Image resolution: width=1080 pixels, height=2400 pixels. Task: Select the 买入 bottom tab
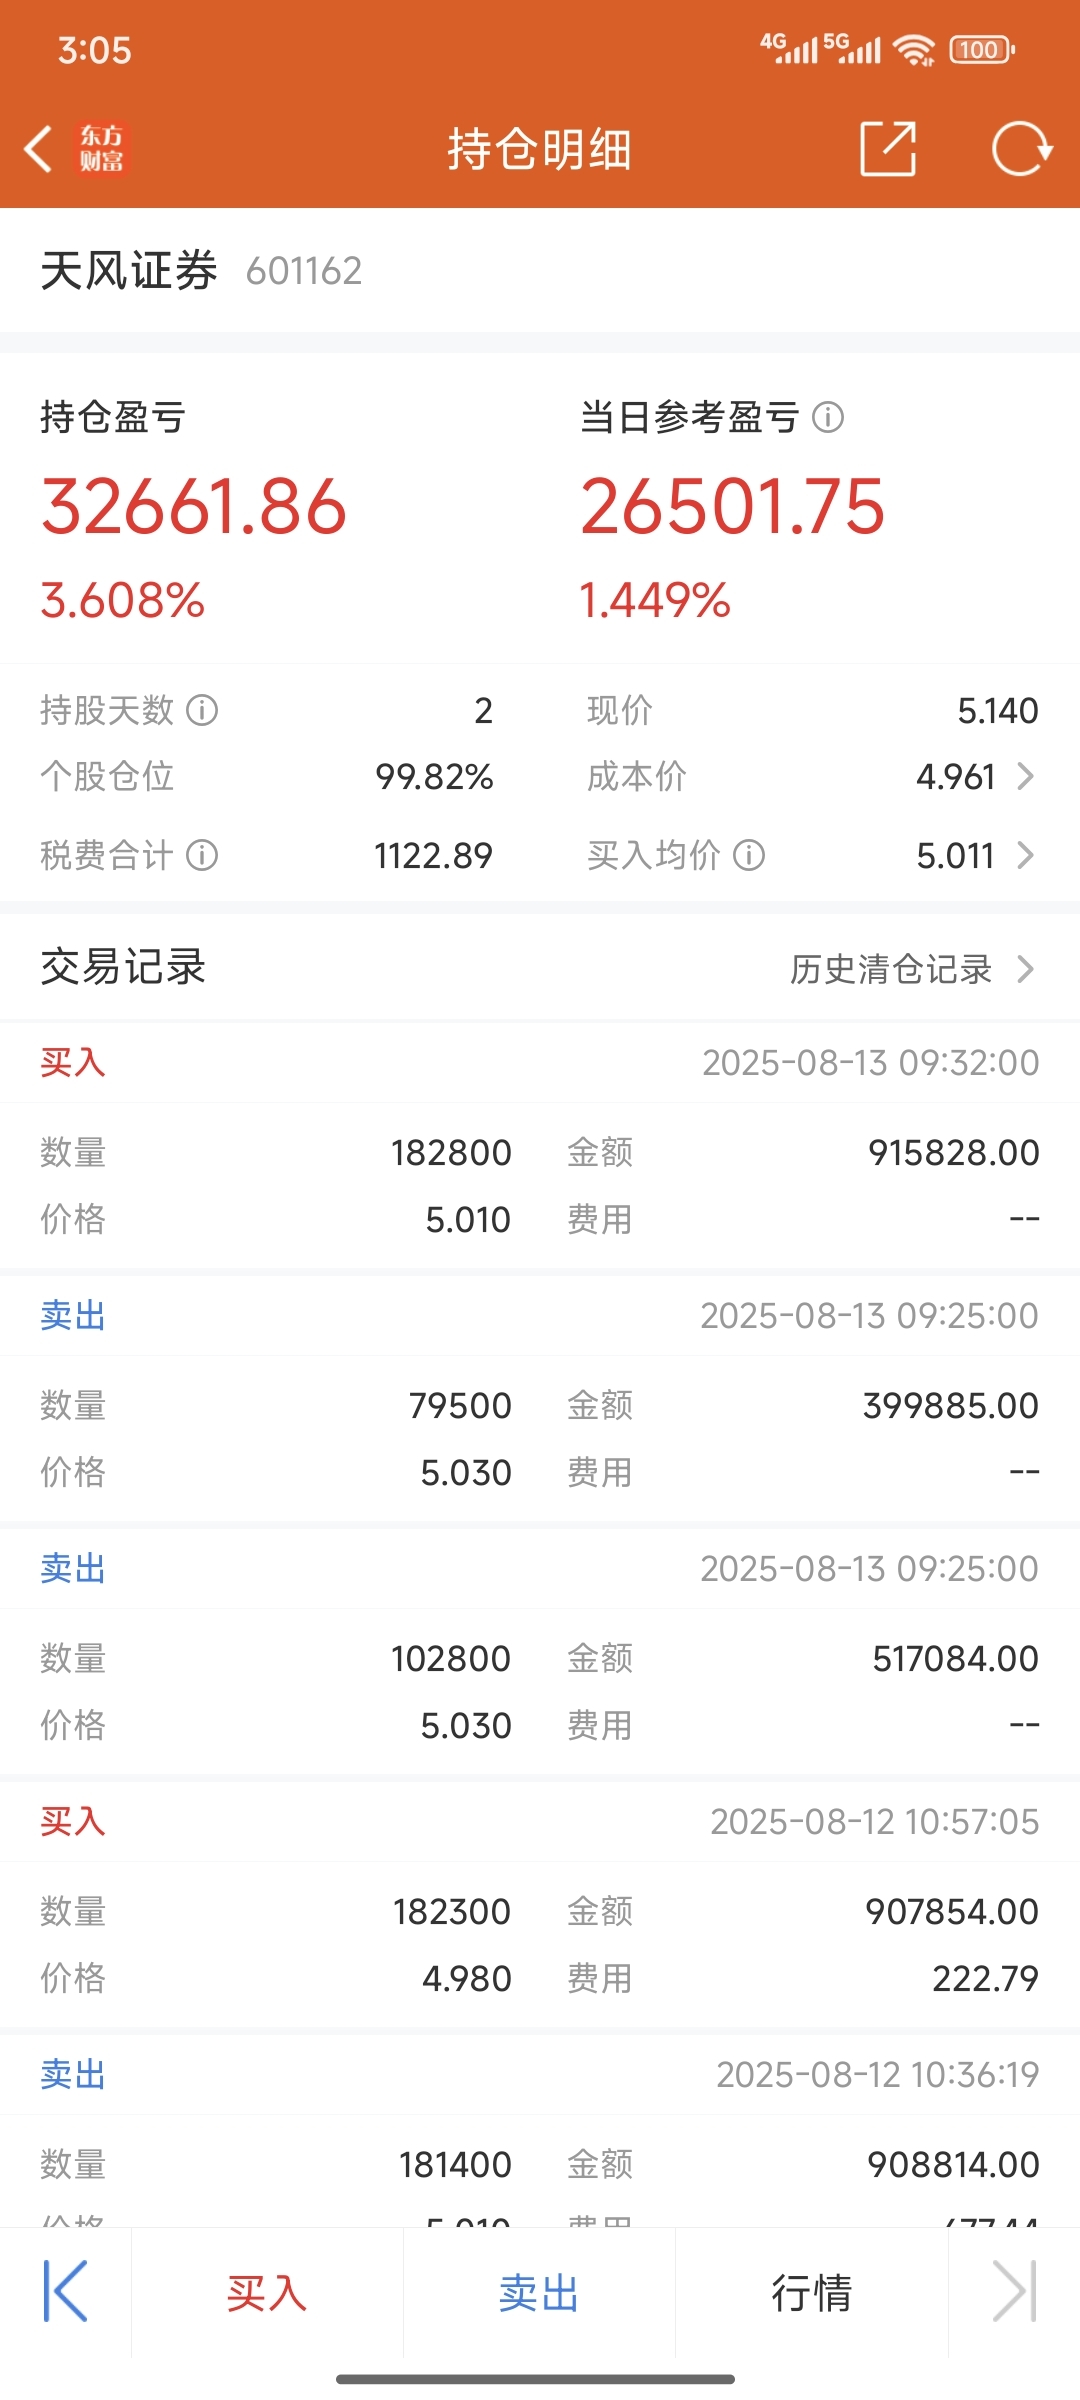pyautogui.click(x=267, y=2292)
